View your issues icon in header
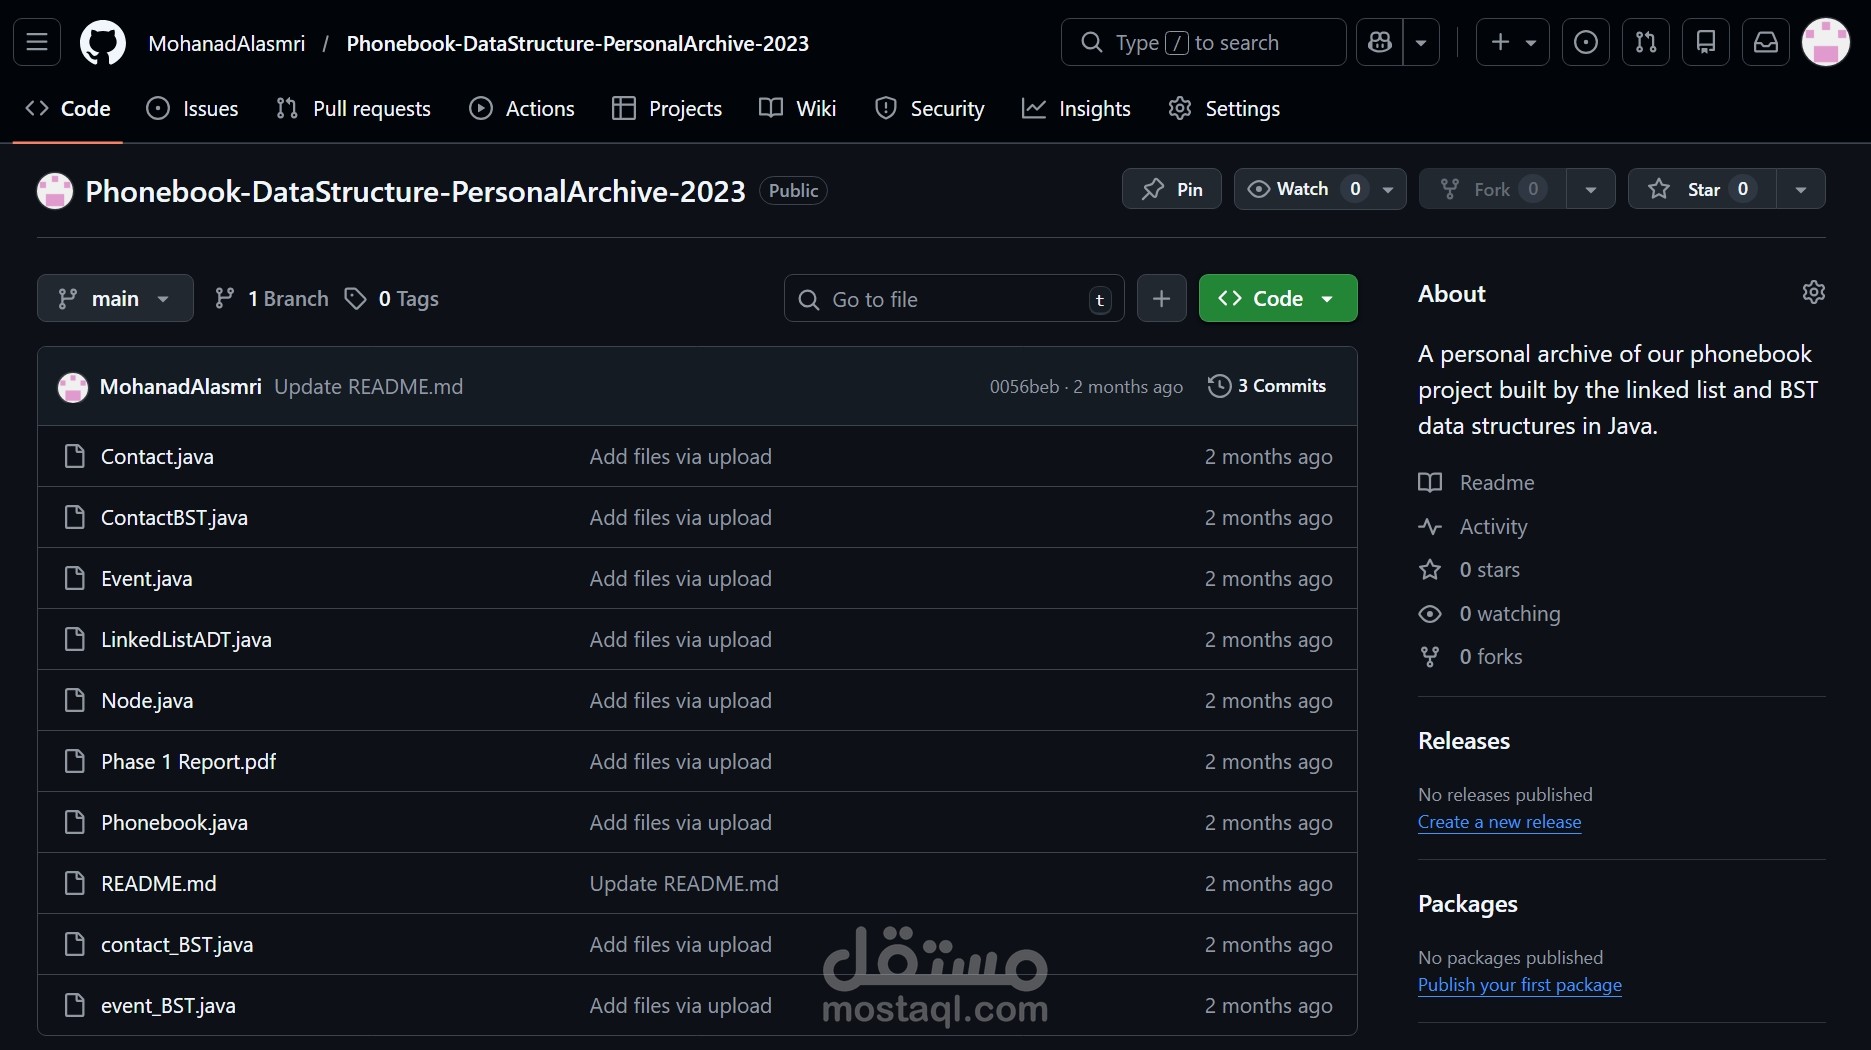The image size is (1871, 1050). (x=1586, y=43)
